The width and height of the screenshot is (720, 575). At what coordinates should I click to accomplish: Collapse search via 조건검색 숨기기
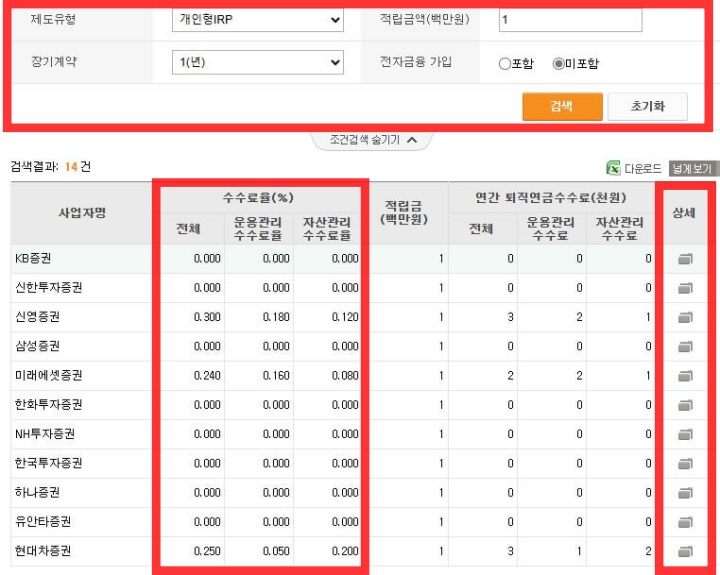pyautogui.click(x=372, y=140)
